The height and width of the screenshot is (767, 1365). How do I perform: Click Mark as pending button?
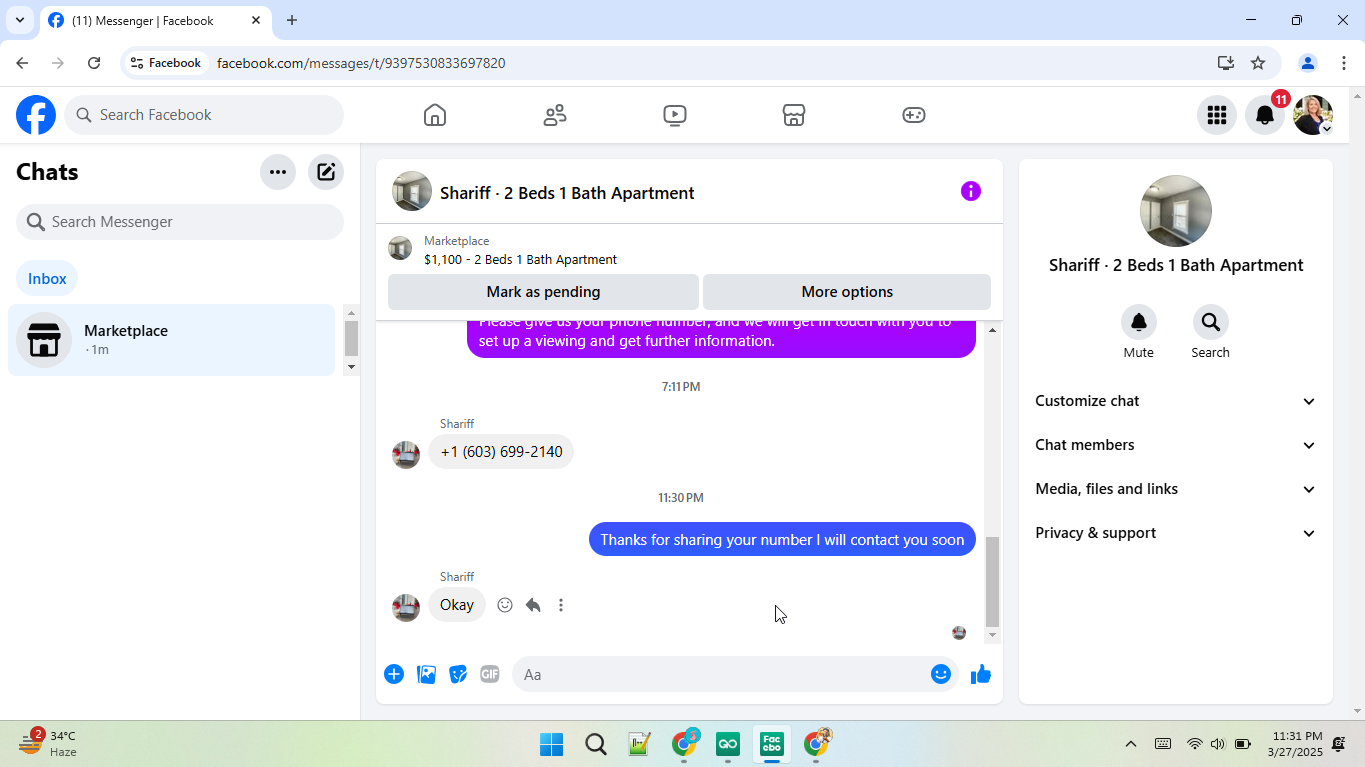pos(543,292)
